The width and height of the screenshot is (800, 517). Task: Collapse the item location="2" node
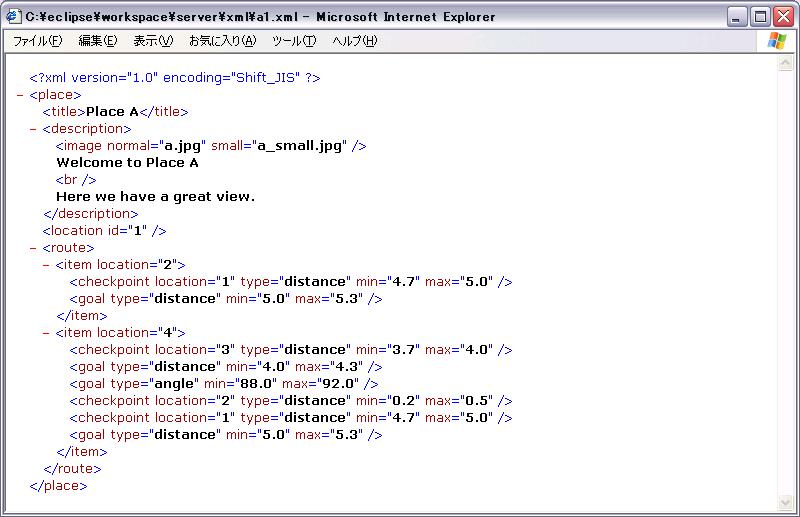point(46,265)
